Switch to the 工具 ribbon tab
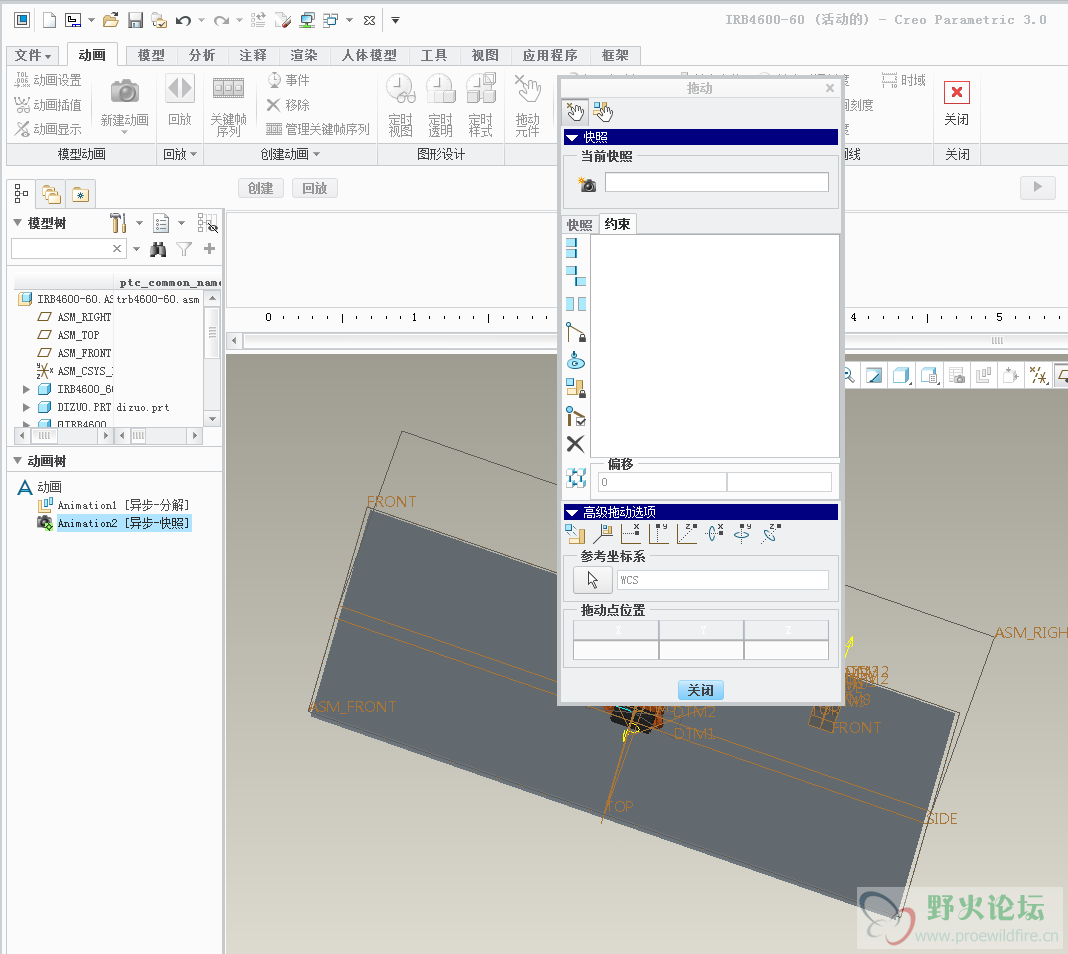The height and width of the screenshot is (954, 1068). pyautogui.click(x=434, y=56)
